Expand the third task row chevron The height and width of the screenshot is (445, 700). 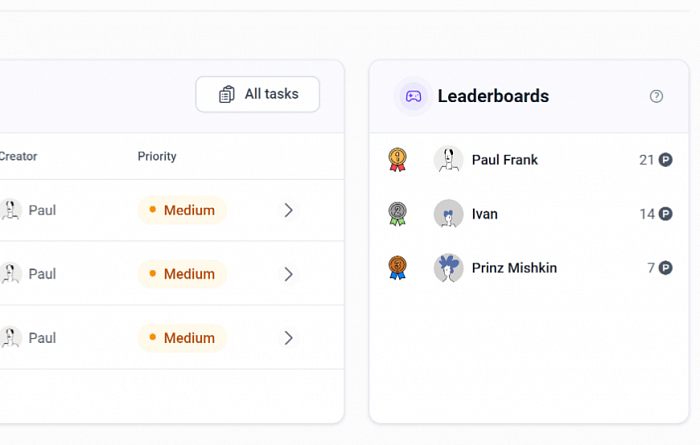288,338
